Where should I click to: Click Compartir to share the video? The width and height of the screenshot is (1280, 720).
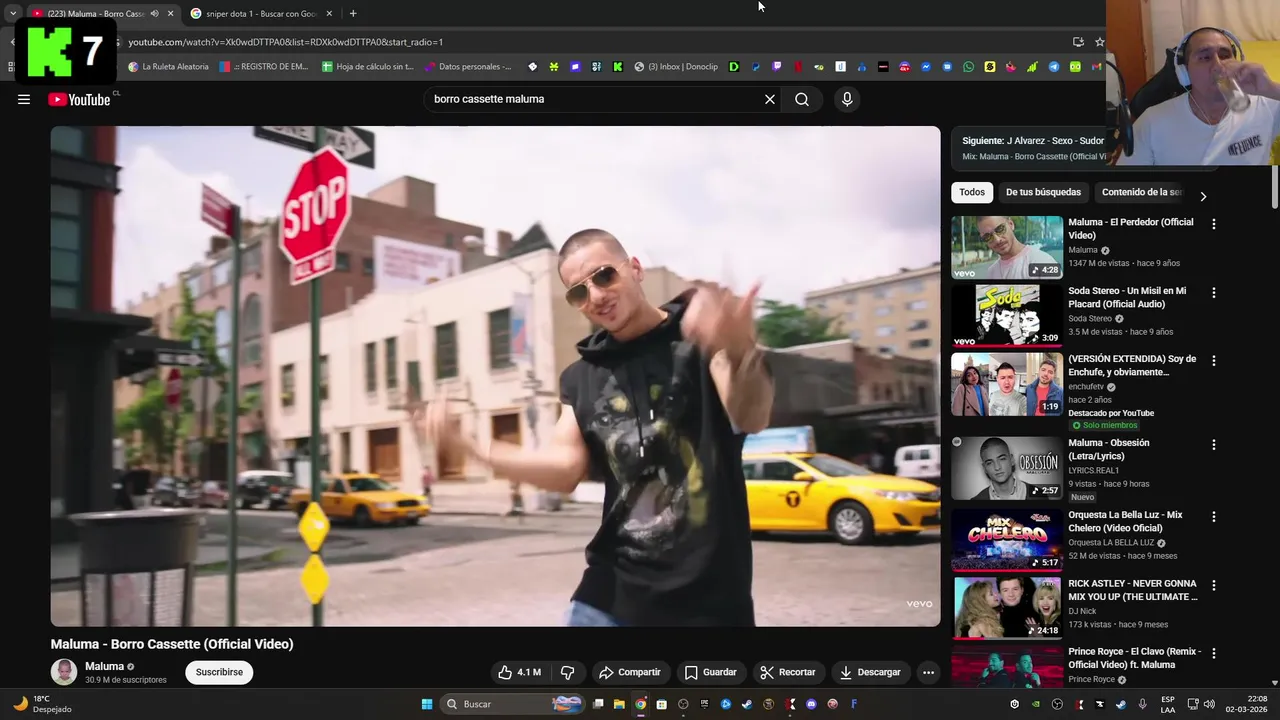tap(629, 672)
